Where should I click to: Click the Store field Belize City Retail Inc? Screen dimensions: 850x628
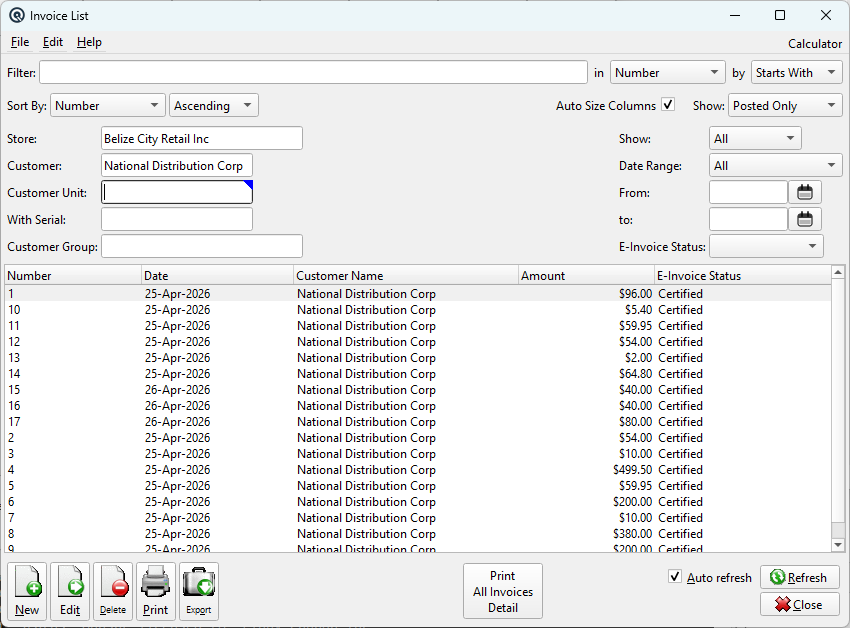pyautogui.click(x=202, y=138)
